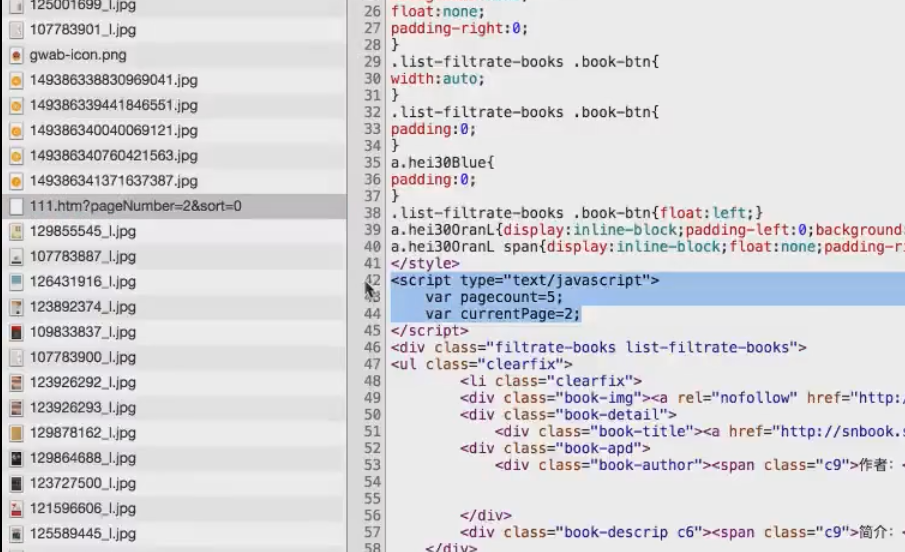Click the thumbnail icon of 109833837_l.jpg

point(17,333)
